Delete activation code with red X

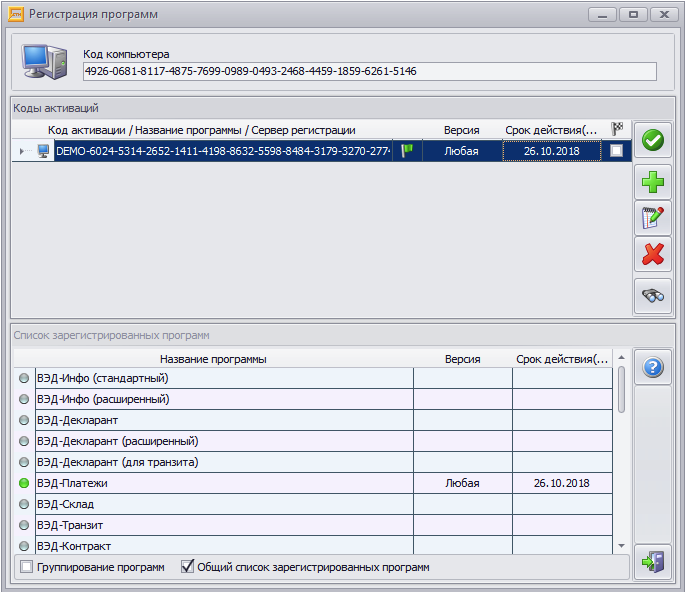coord(653,255)
